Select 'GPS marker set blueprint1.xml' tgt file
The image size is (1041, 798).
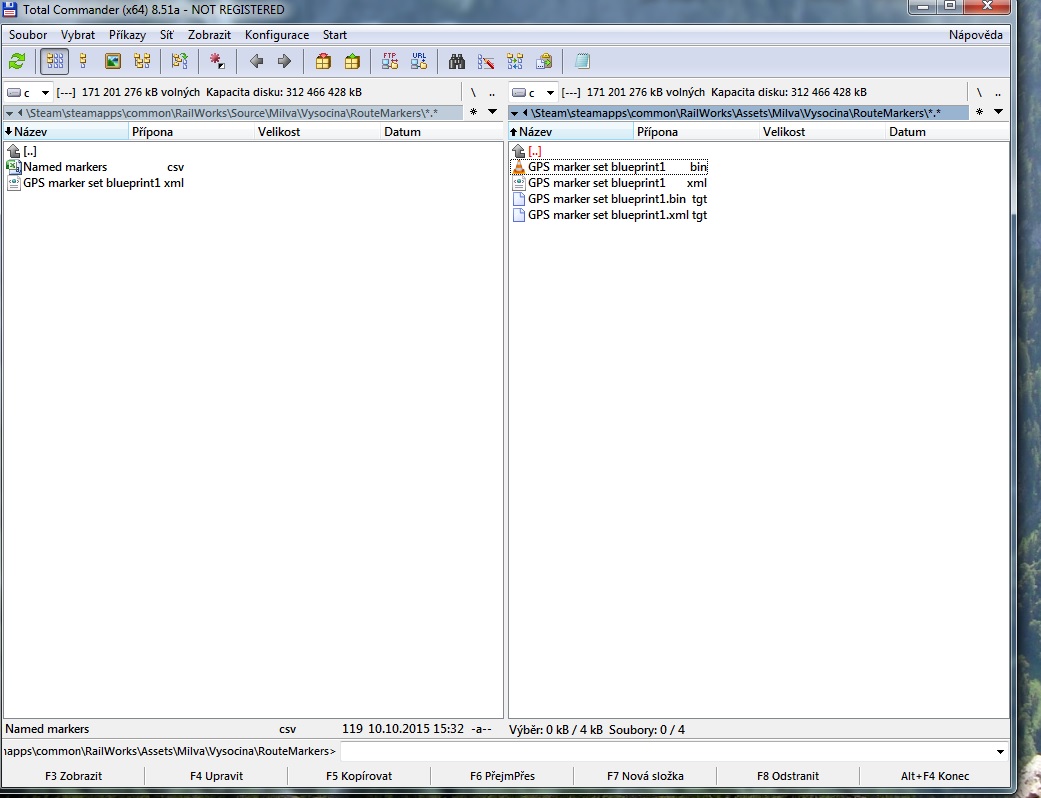click(609, 215)
